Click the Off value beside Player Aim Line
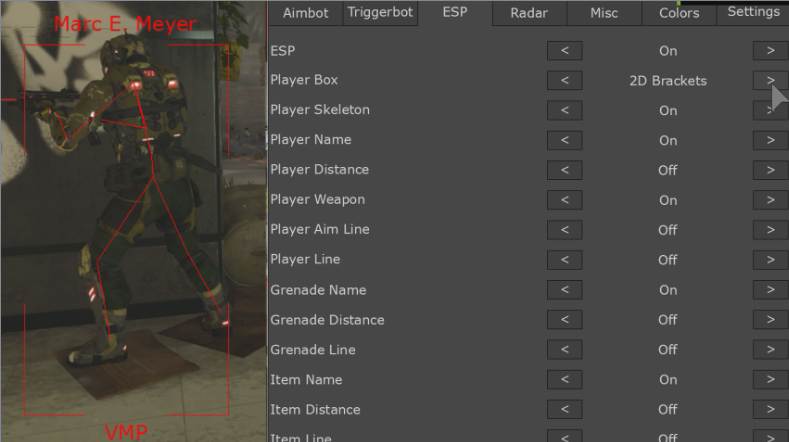This screenshot has height=442, width=789. [x=668, y=230]
